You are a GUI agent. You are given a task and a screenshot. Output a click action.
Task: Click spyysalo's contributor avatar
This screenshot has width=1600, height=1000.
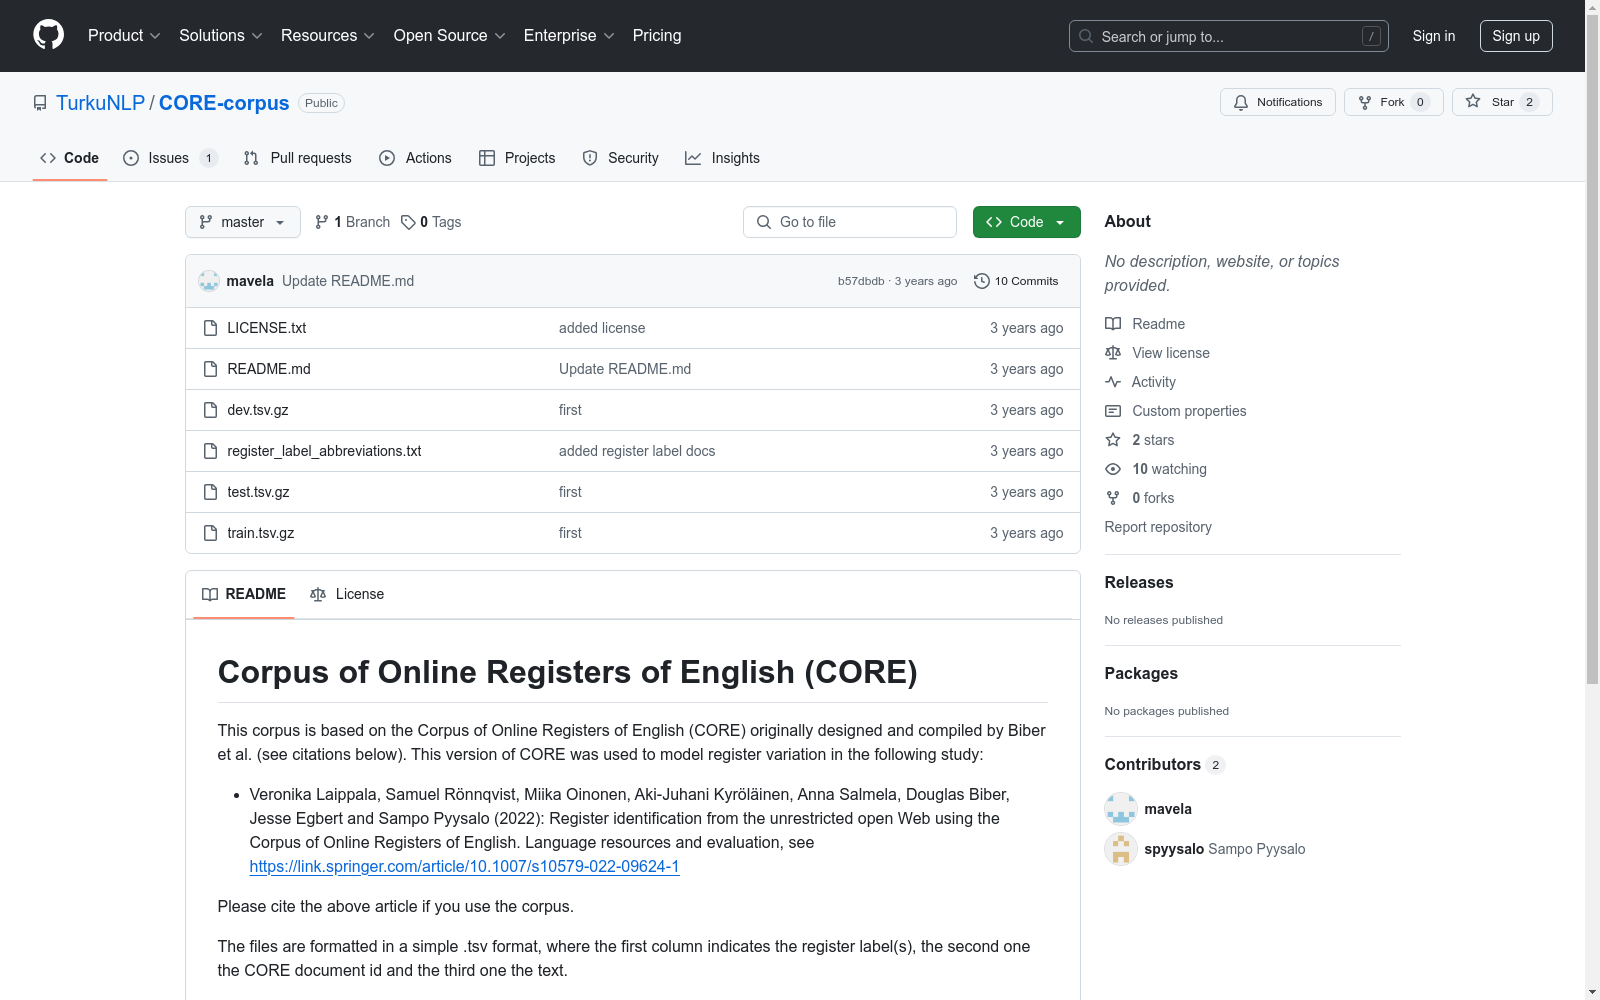click(1121, 849)
